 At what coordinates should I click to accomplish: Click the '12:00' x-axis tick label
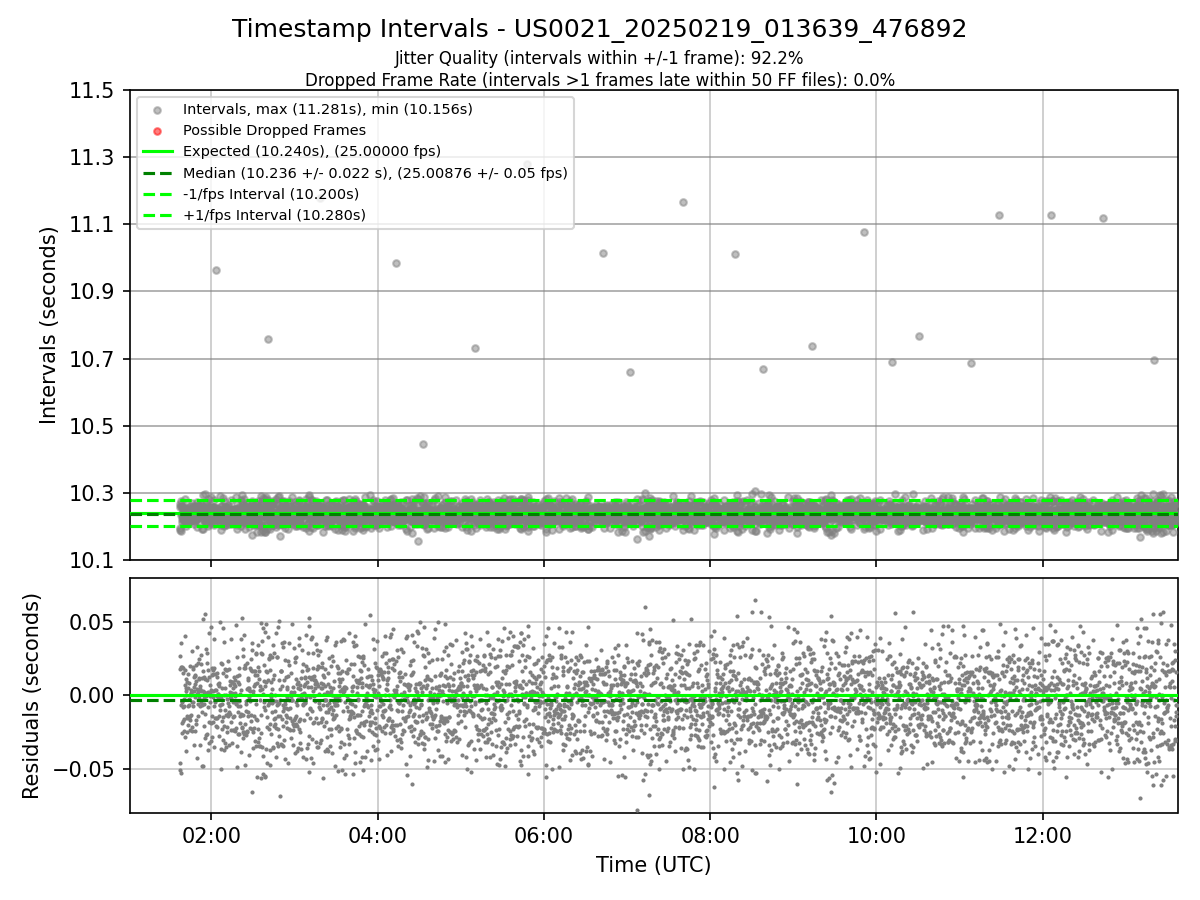(x=1043, y=834)
